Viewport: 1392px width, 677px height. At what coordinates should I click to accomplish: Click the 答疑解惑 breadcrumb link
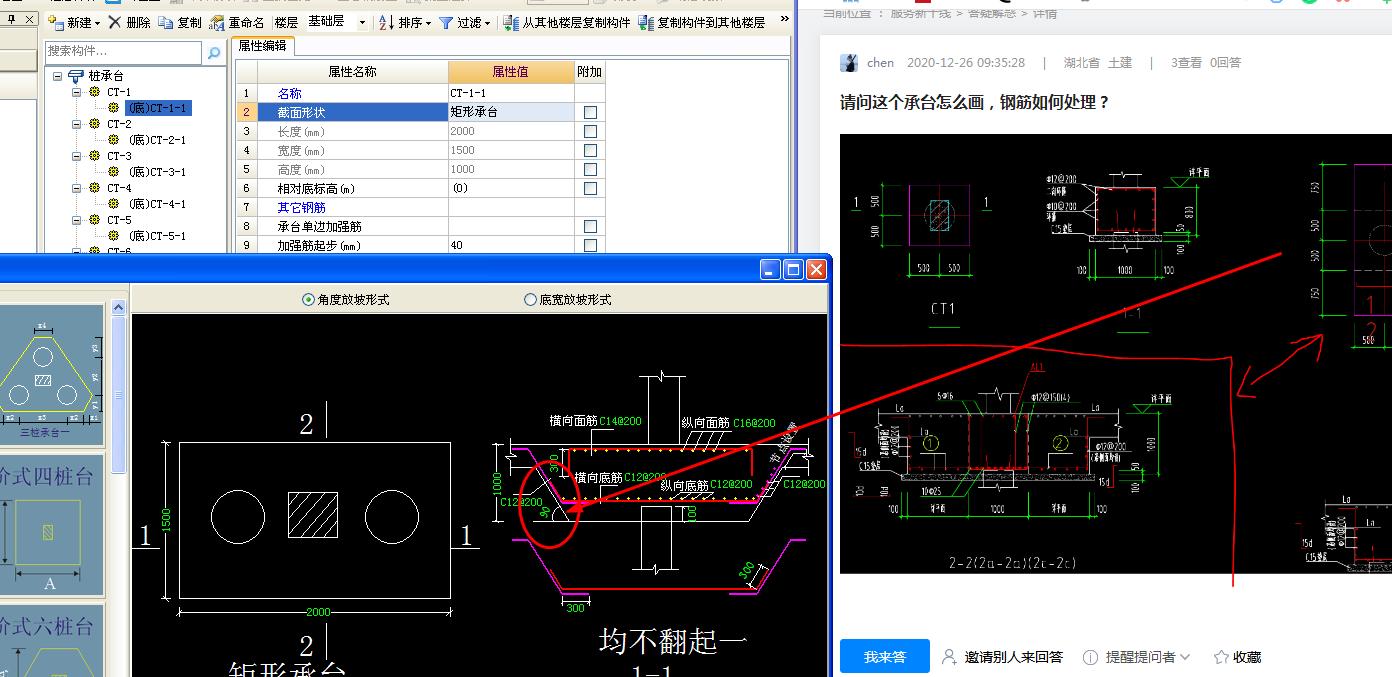click(x=991, y=14)
